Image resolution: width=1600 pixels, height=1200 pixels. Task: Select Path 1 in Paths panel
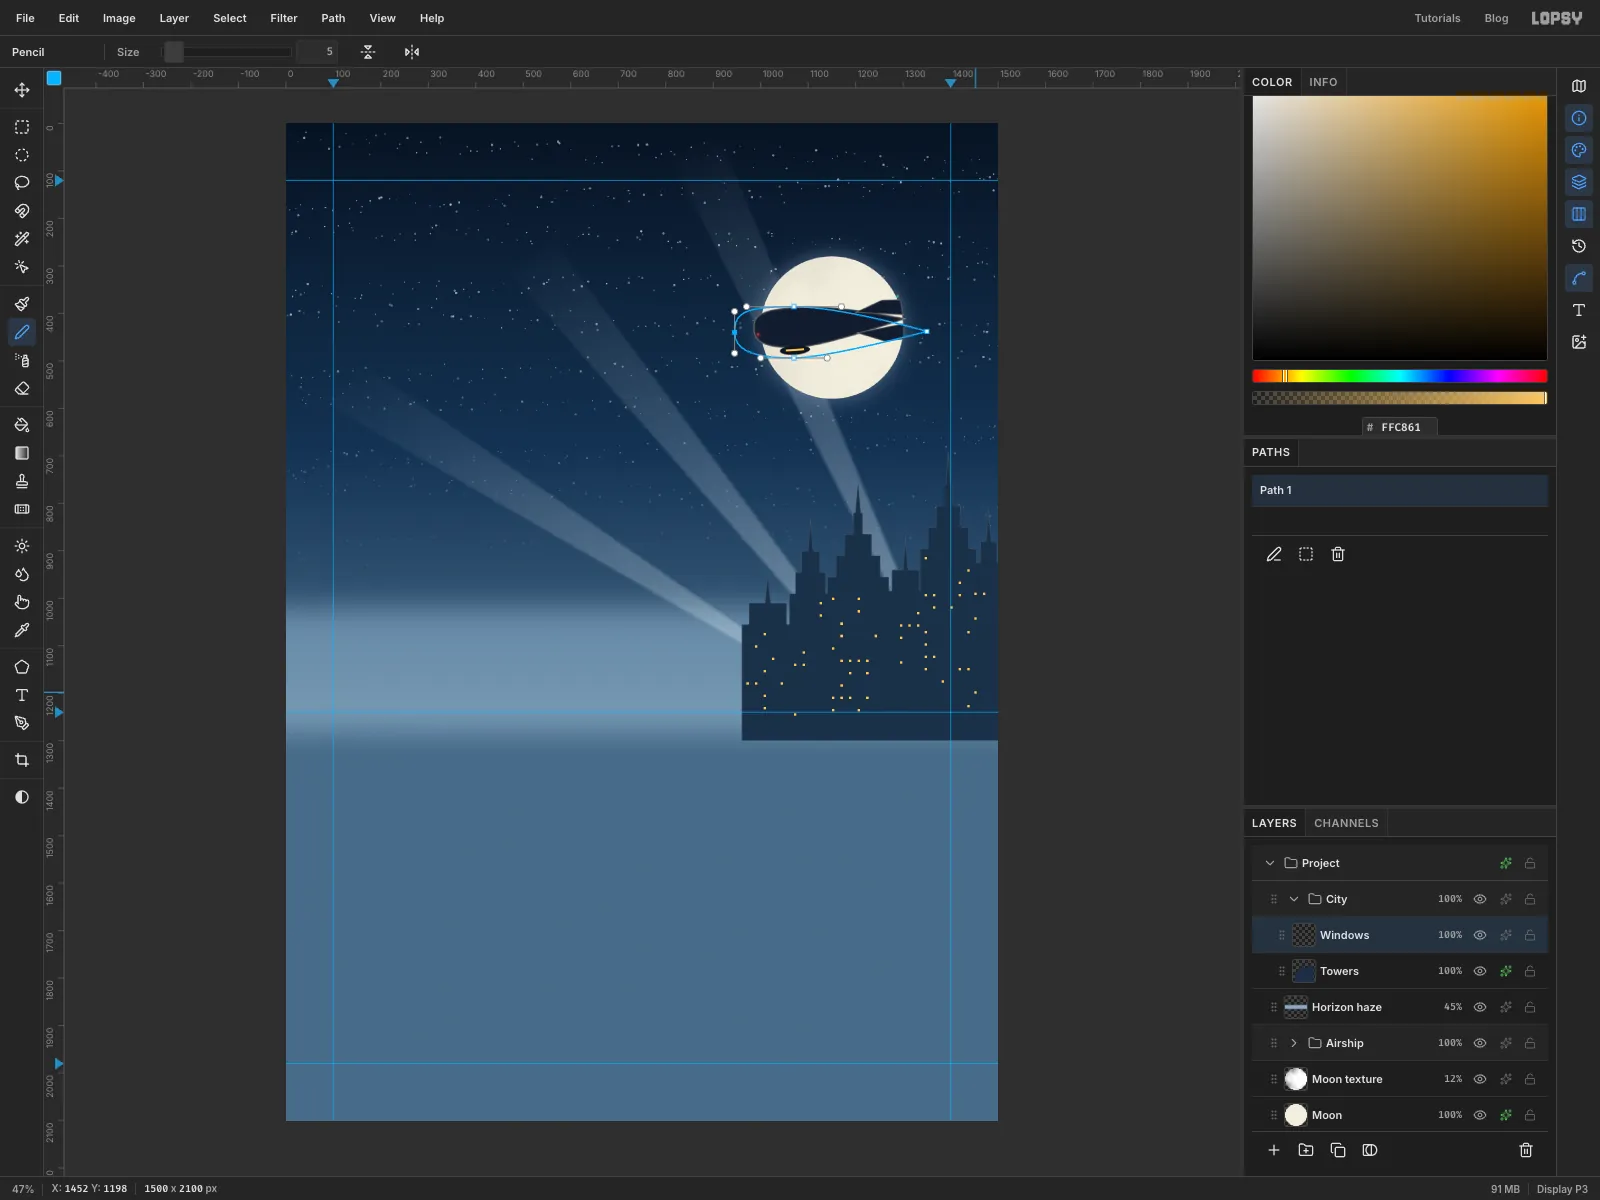click(1400, 490)
